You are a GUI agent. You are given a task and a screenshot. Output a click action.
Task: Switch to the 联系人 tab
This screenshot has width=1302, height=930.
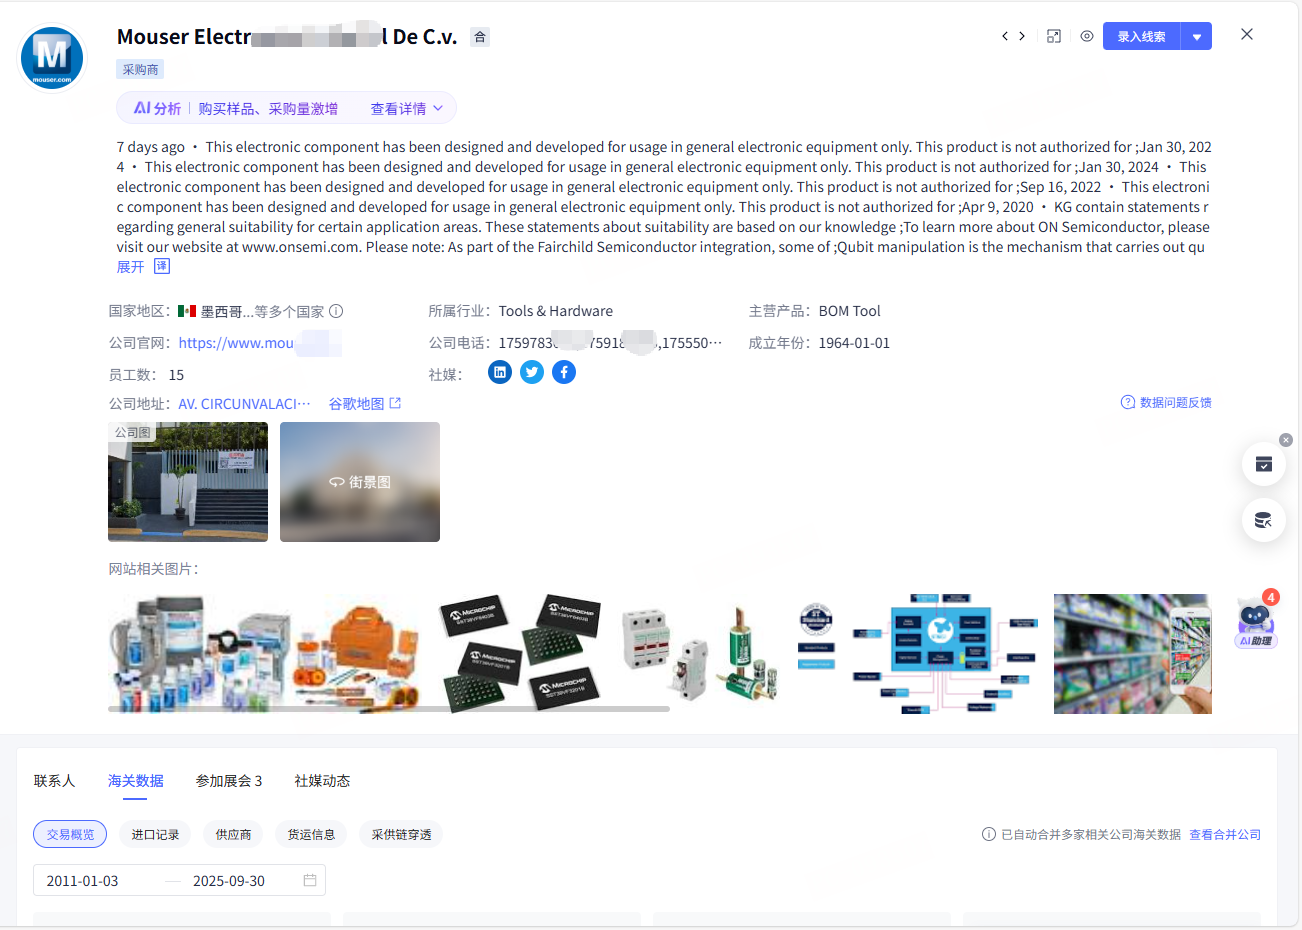[x=54, y=780]
